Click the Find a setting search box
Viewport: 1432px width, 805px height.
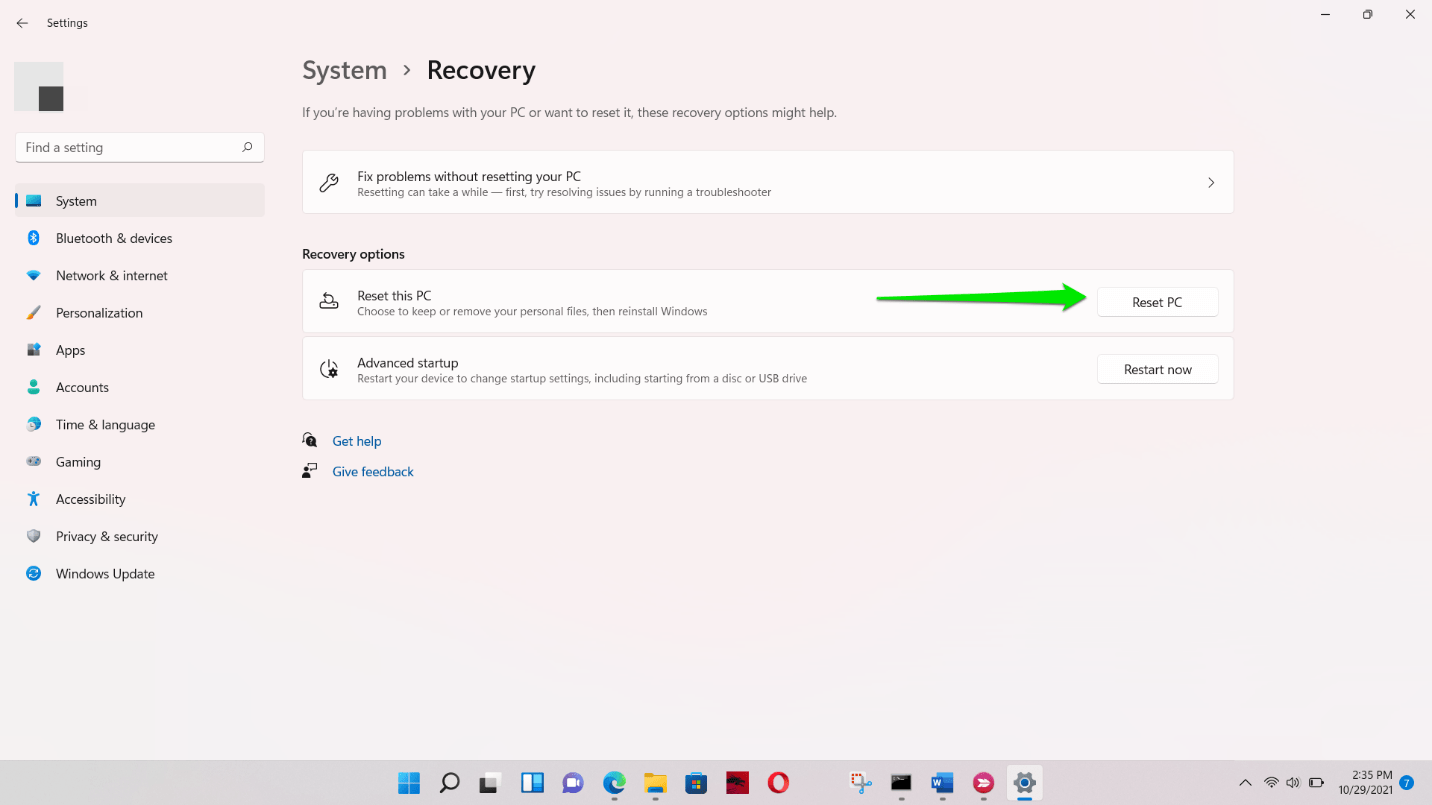139,147
